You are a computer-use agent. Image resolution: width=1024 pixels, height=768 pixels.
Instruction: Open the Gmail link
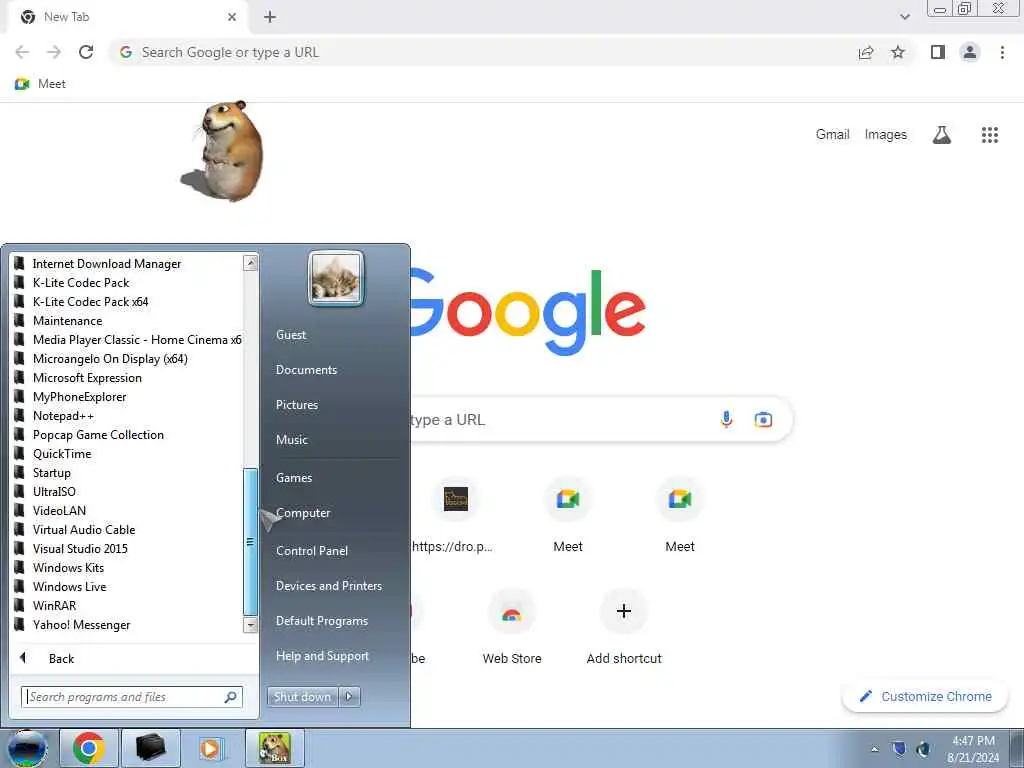pos(833,135)
